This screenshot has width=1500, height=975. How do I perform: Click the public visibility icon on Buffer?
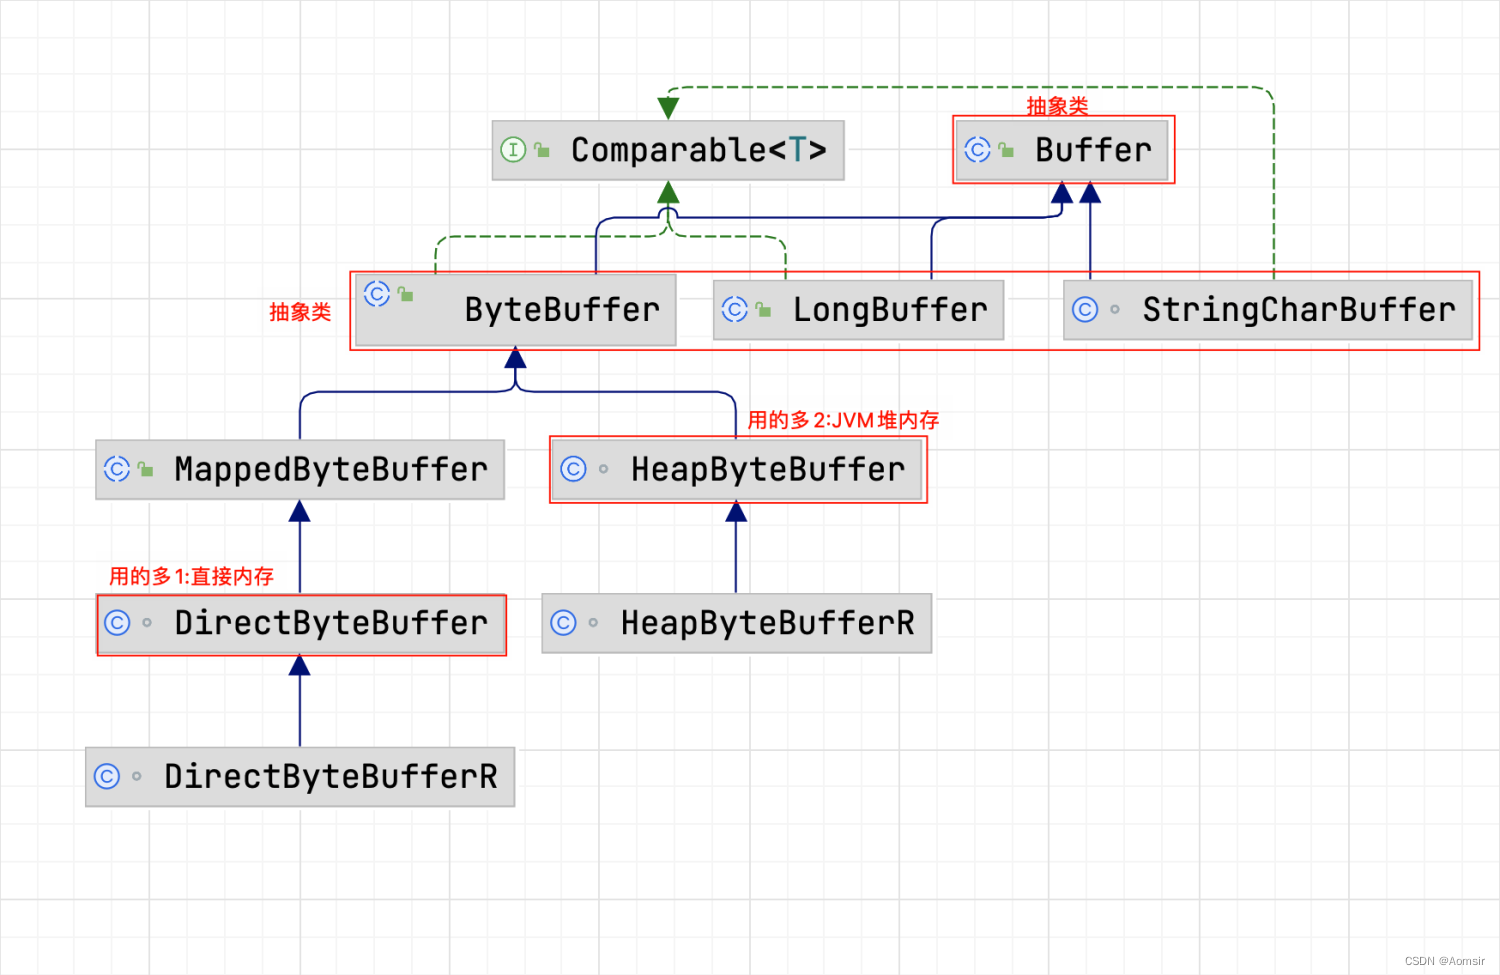(x=1006, y=150)
